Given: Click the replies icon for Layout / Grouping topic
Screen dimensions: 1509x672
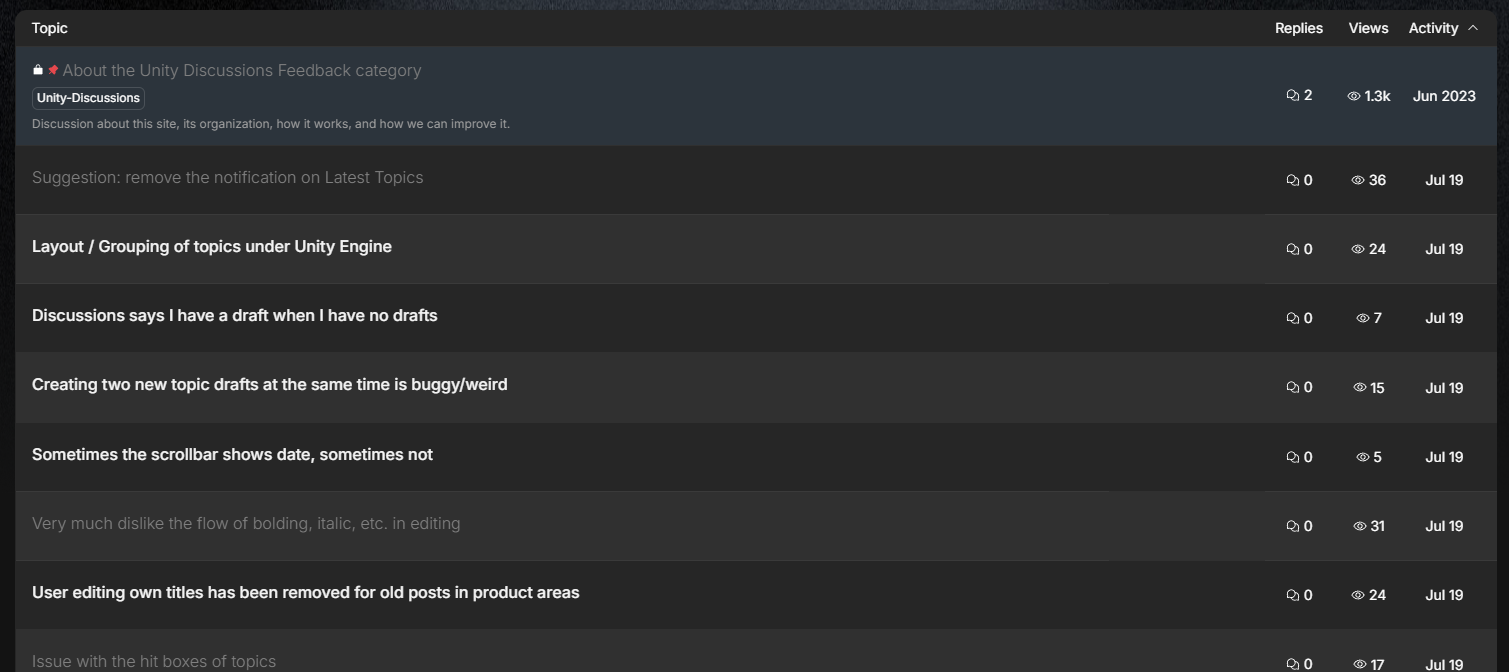Looking at the screenshot, I should (x=1292, y=249).
